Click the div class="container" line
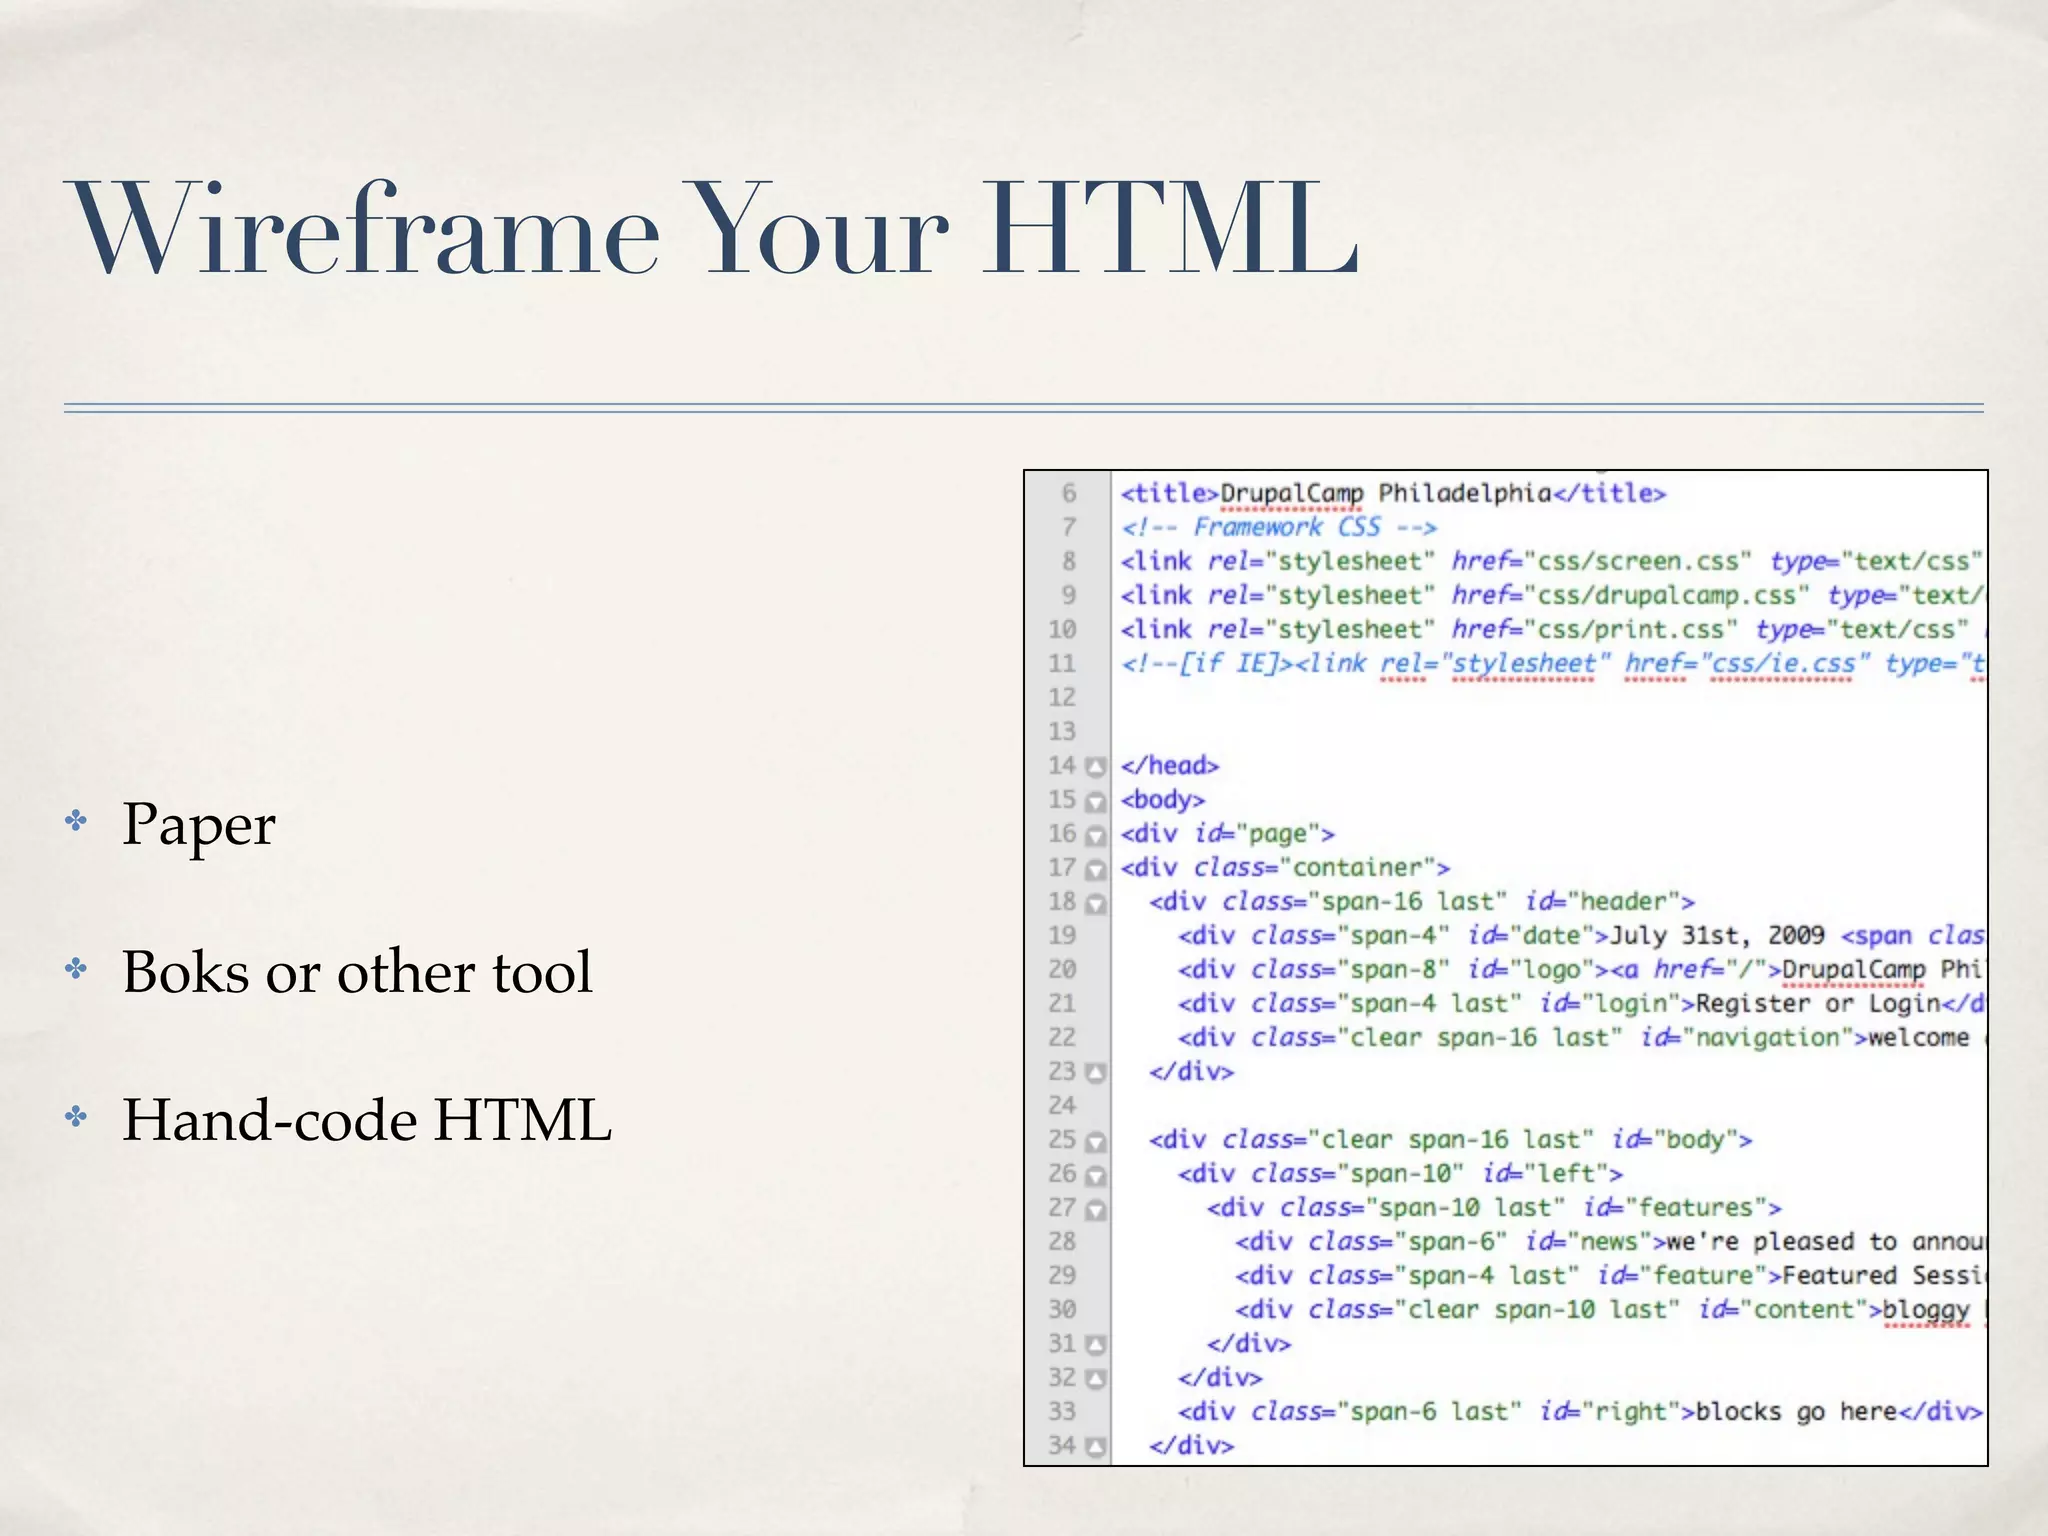 [x=1285, y=867]
